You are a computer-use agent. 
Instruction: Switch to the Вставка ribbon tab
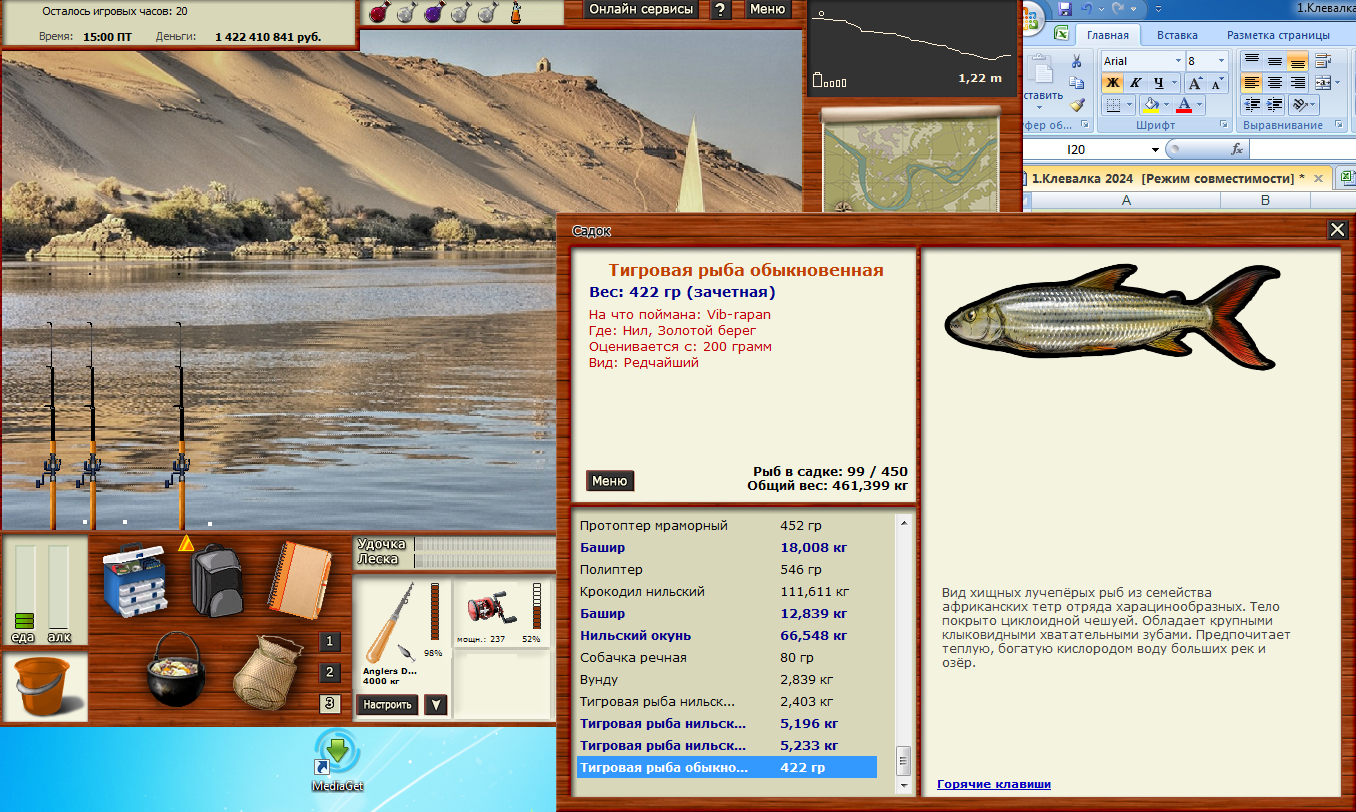1176,35
